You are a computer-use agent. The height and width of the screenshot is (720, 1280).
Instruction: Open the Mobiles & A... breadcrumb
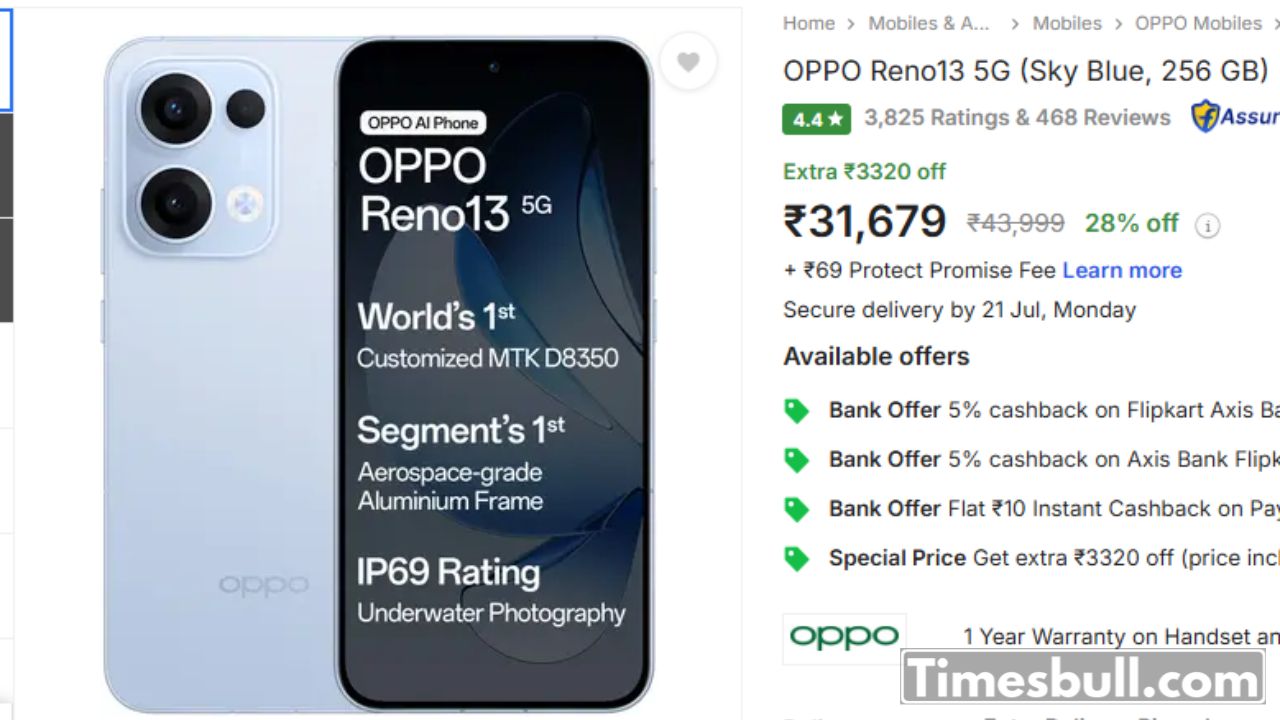pos(928,23)
